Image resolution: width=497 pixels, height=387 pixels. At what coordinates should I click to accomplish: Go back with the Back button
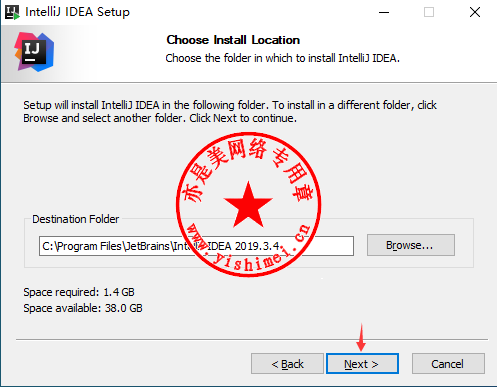pos(287,364)
